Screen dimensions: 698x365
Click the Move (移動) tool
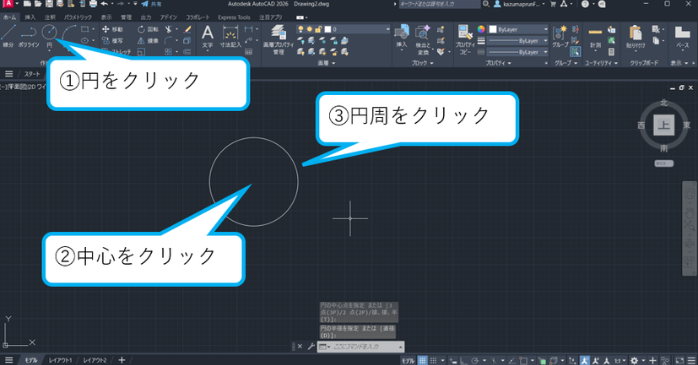pyautogui.click(x=112, y=29)
